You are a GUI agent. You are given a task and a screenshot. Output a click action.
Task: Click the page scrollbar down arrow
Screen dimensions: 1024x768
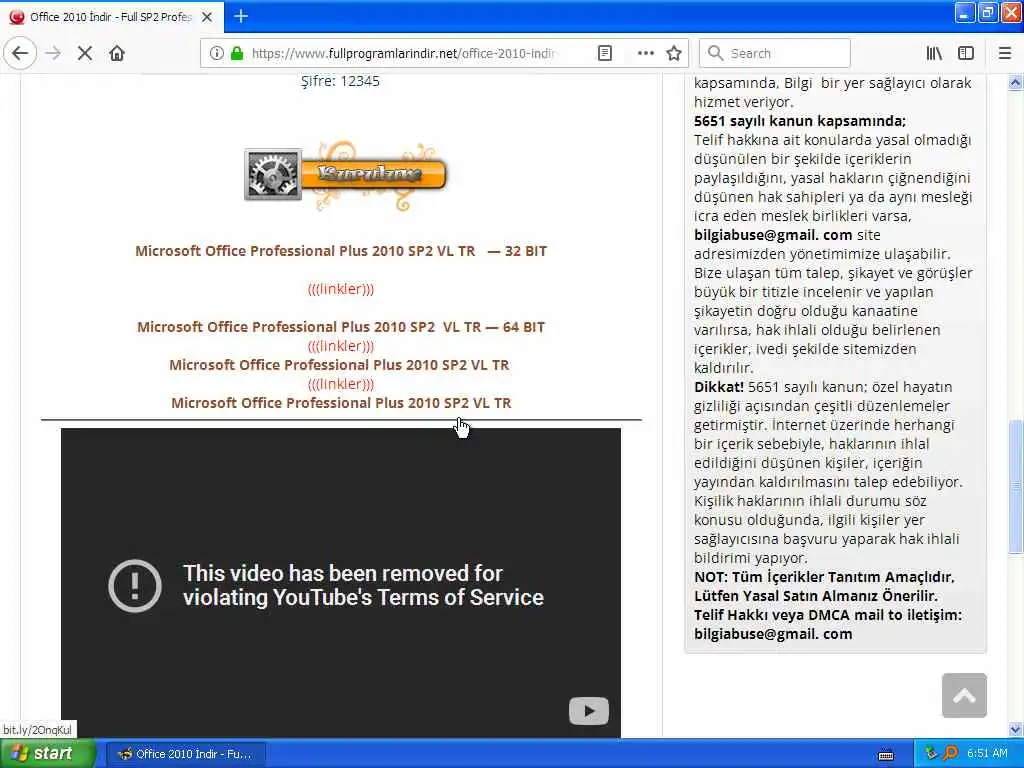(x=1016, y=729)
